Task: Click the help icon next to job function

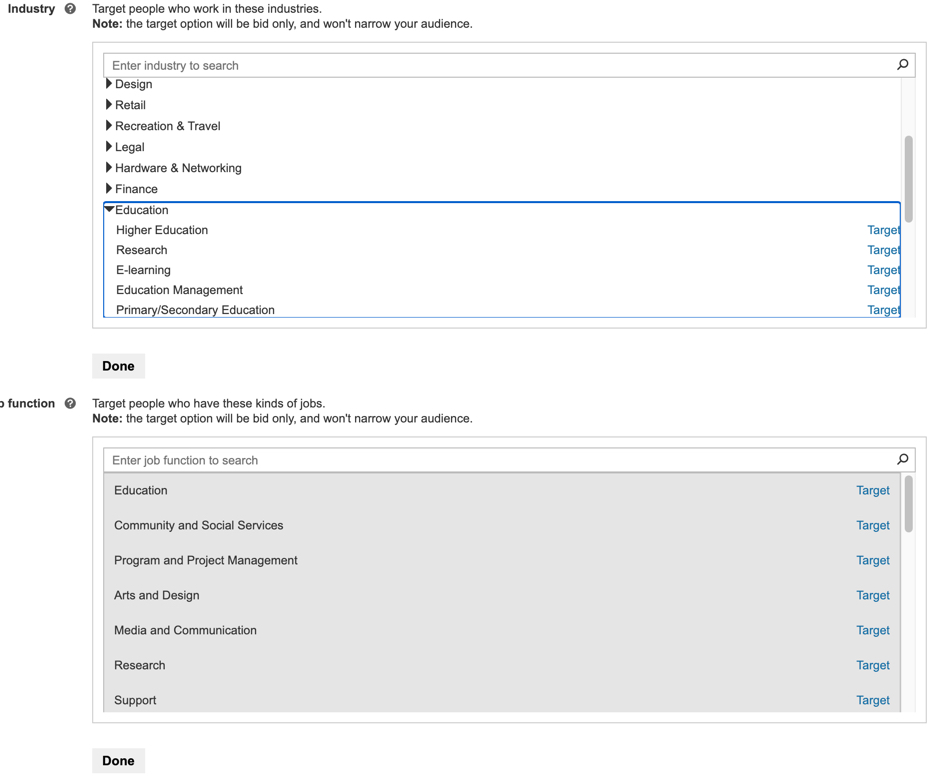Action: click(x=70, y=404)
